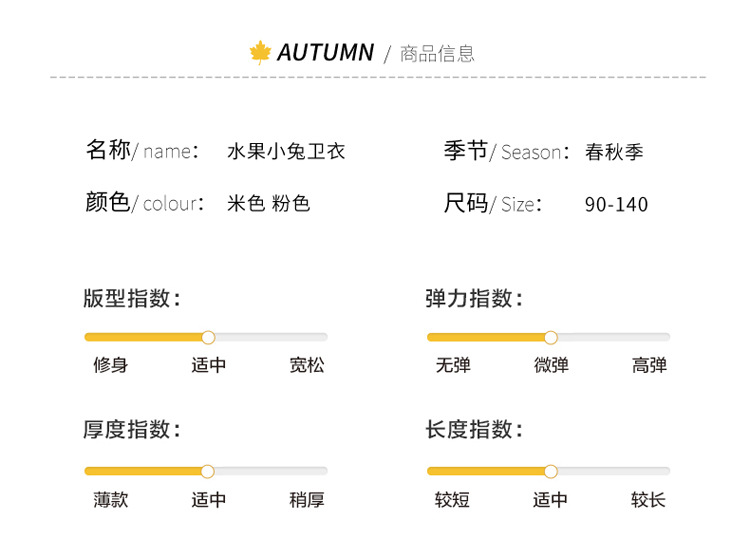Select the 薄款 thickness label
Image resolution: width=750 pixels, height=556 pixels.
(x=111, y=499)
